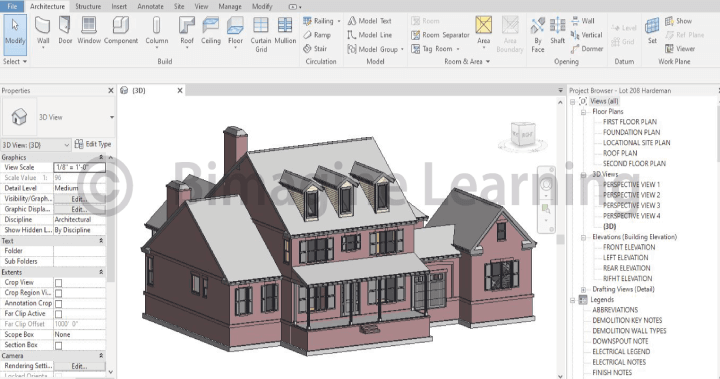
Task: Open the Annotate ribbon tab
Action: coord(150,6)
